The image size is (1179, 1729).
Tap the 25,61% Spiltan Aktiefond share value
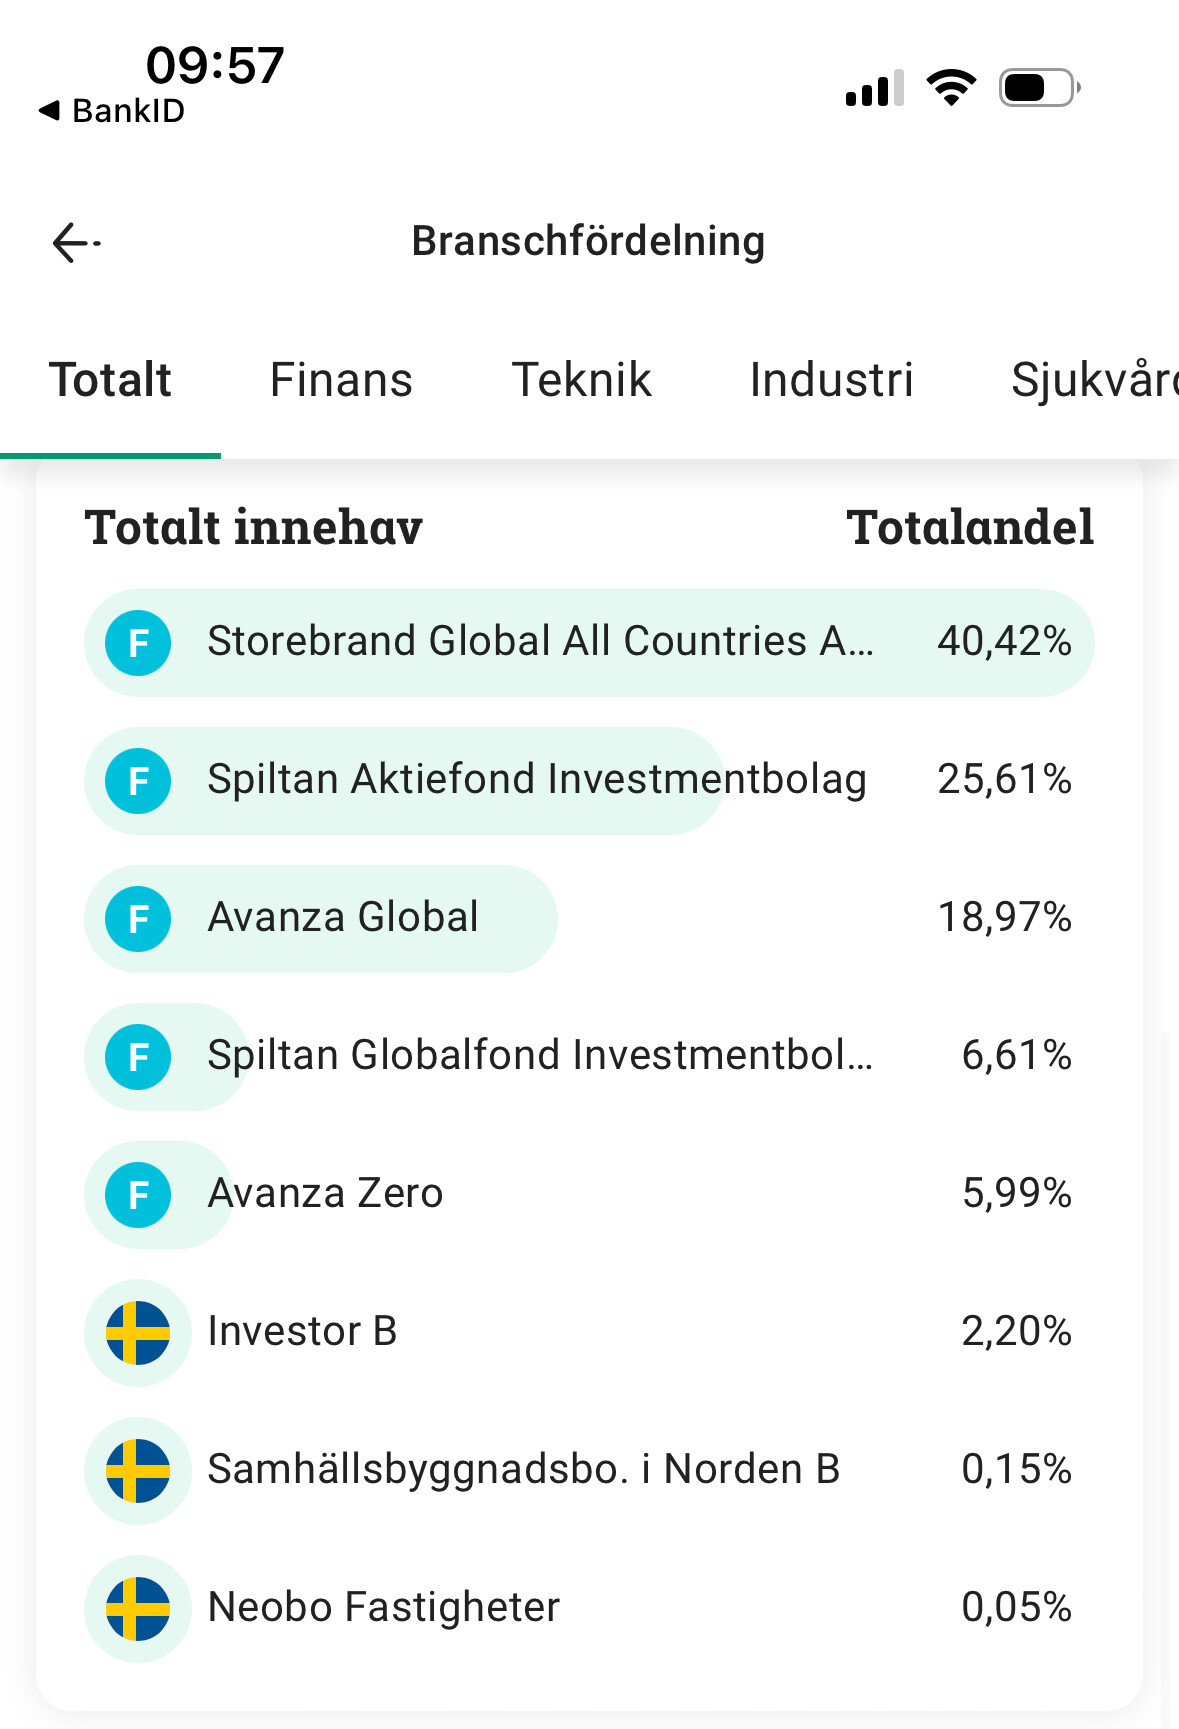tap(1004, 780)
